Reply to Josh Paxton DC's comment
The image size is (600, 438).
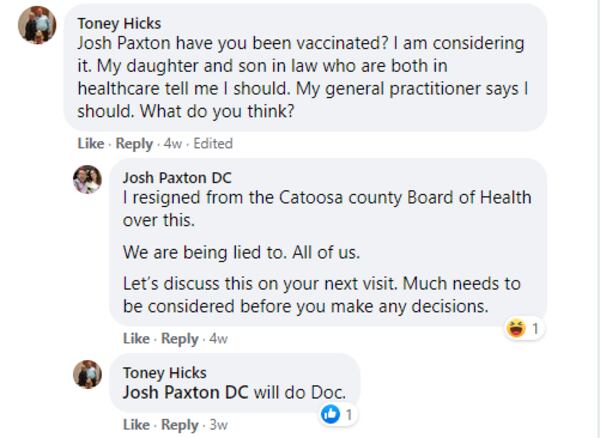(x=180, y=339)
